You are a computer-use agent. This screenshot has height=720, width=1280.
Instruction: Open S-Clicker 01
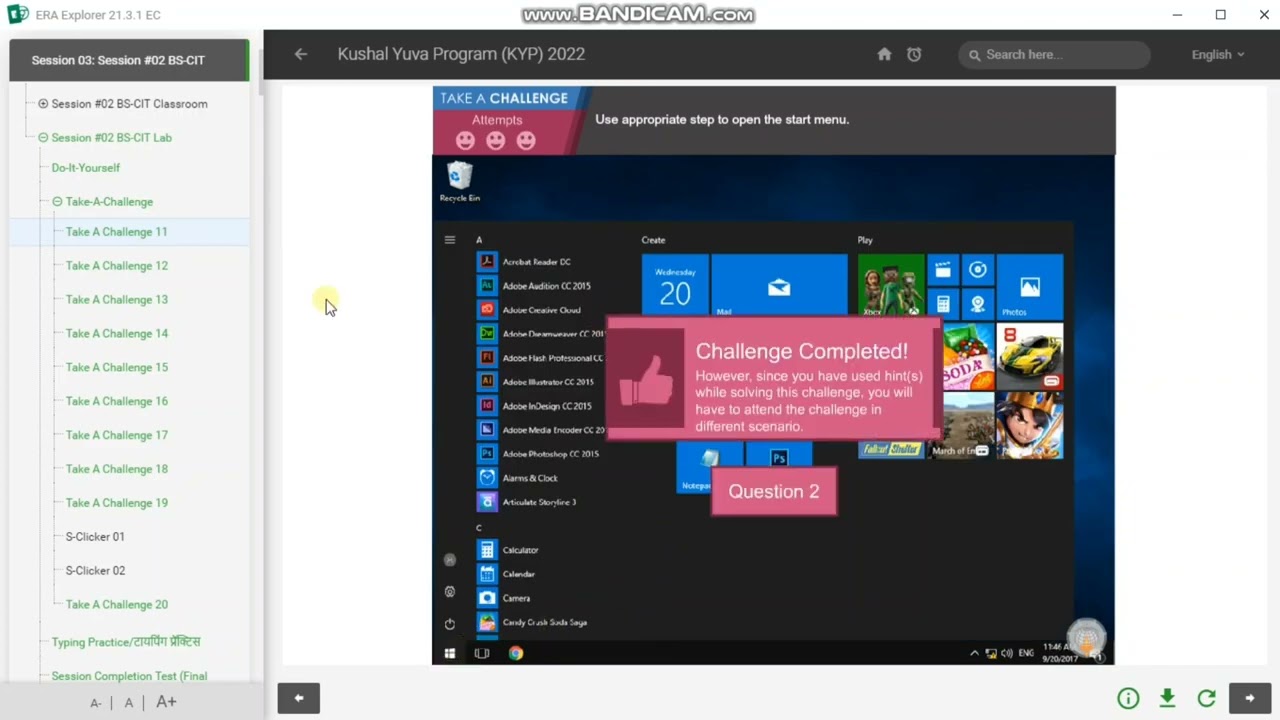95,537
